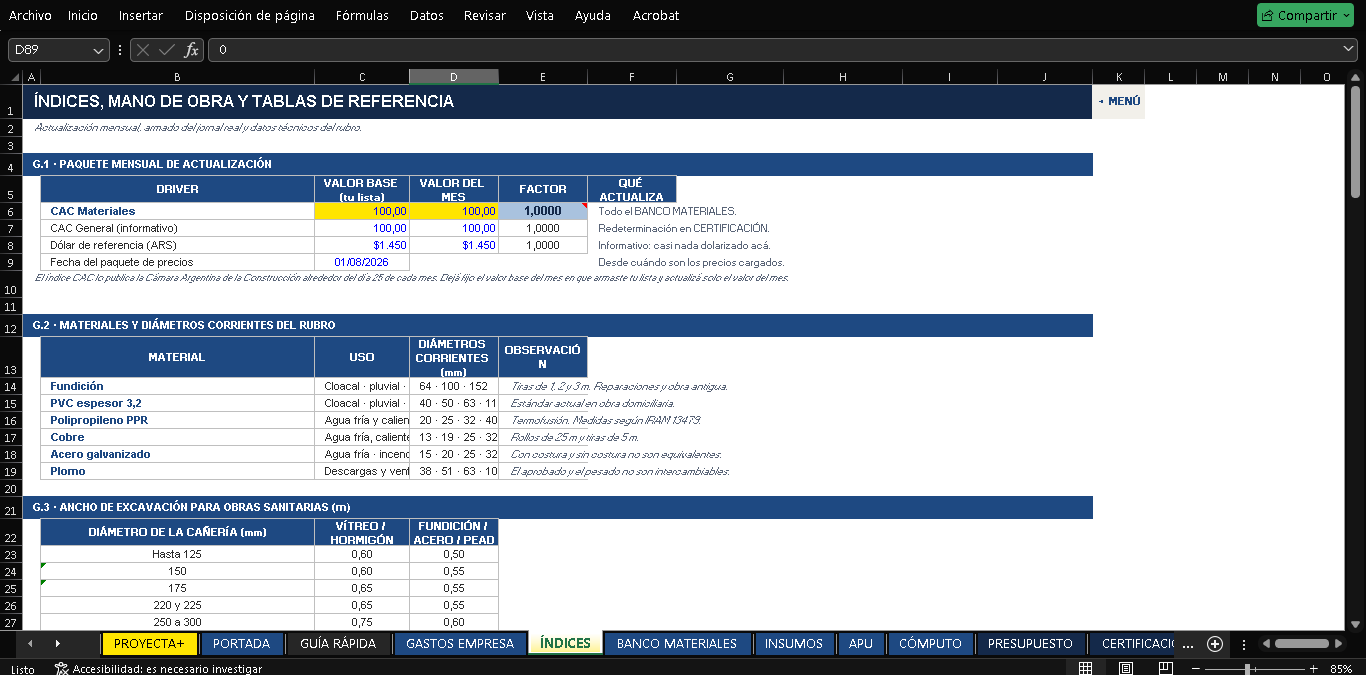Image resolution: width=1366 pixels, height=675 pixels.
Task: Switch to Page Break Preview icon
Action: pyautogui.click(x=1165, y=668)
